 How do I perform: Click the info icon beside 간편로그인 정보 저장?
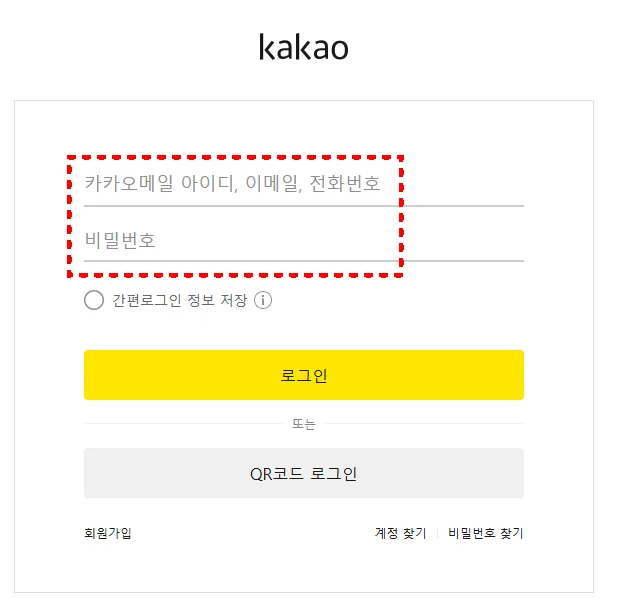tap(263, 300)
